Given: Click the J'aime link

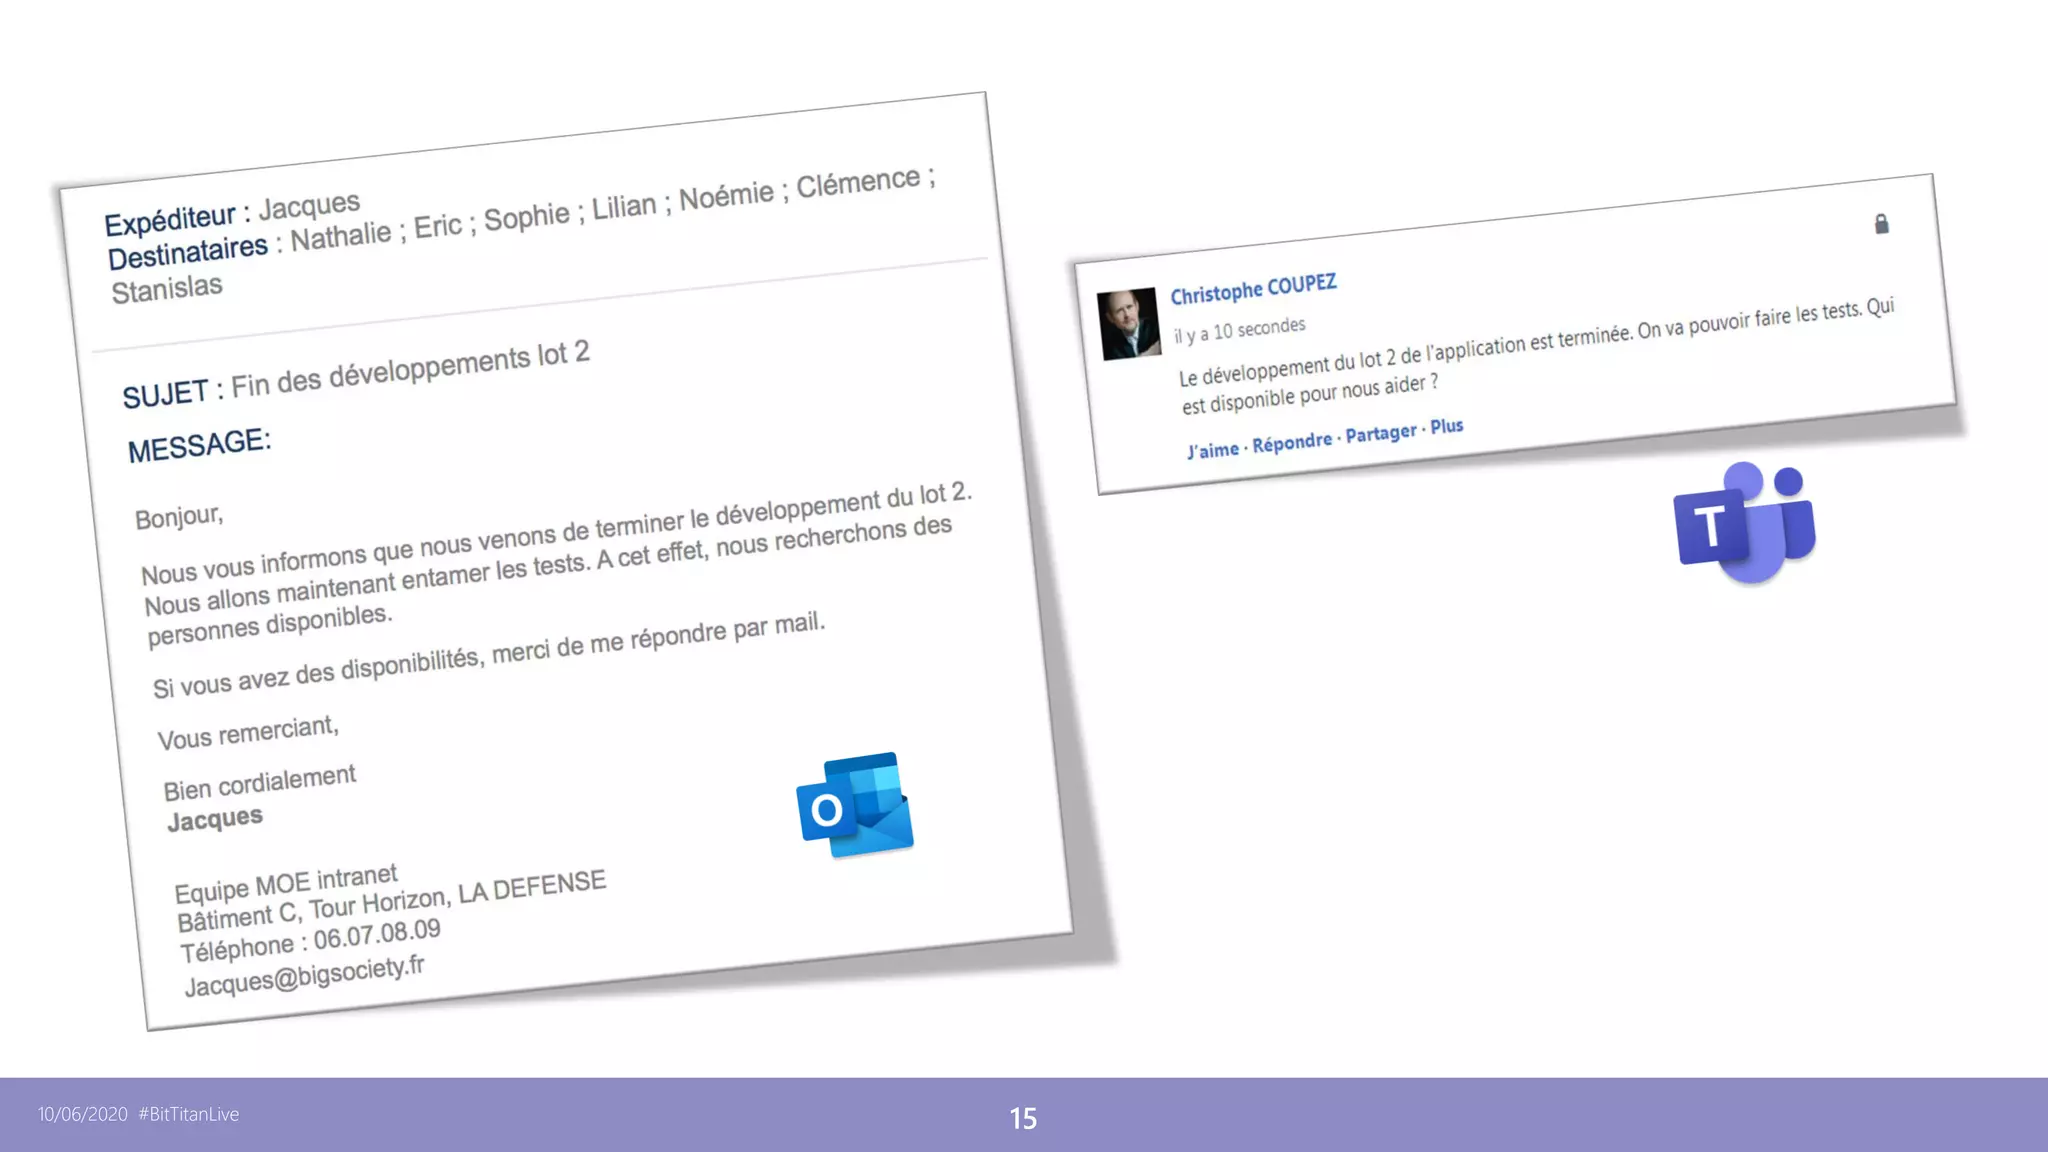Looking at the screenshot, I should point(1213,450).
